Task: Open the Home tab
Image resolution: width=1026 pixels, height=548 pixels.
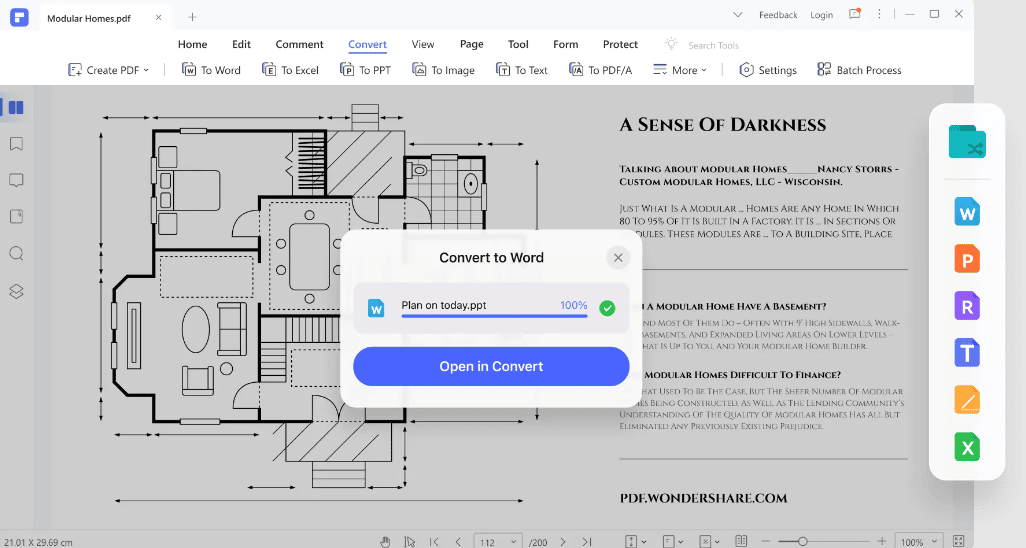Action: (192, 44)
